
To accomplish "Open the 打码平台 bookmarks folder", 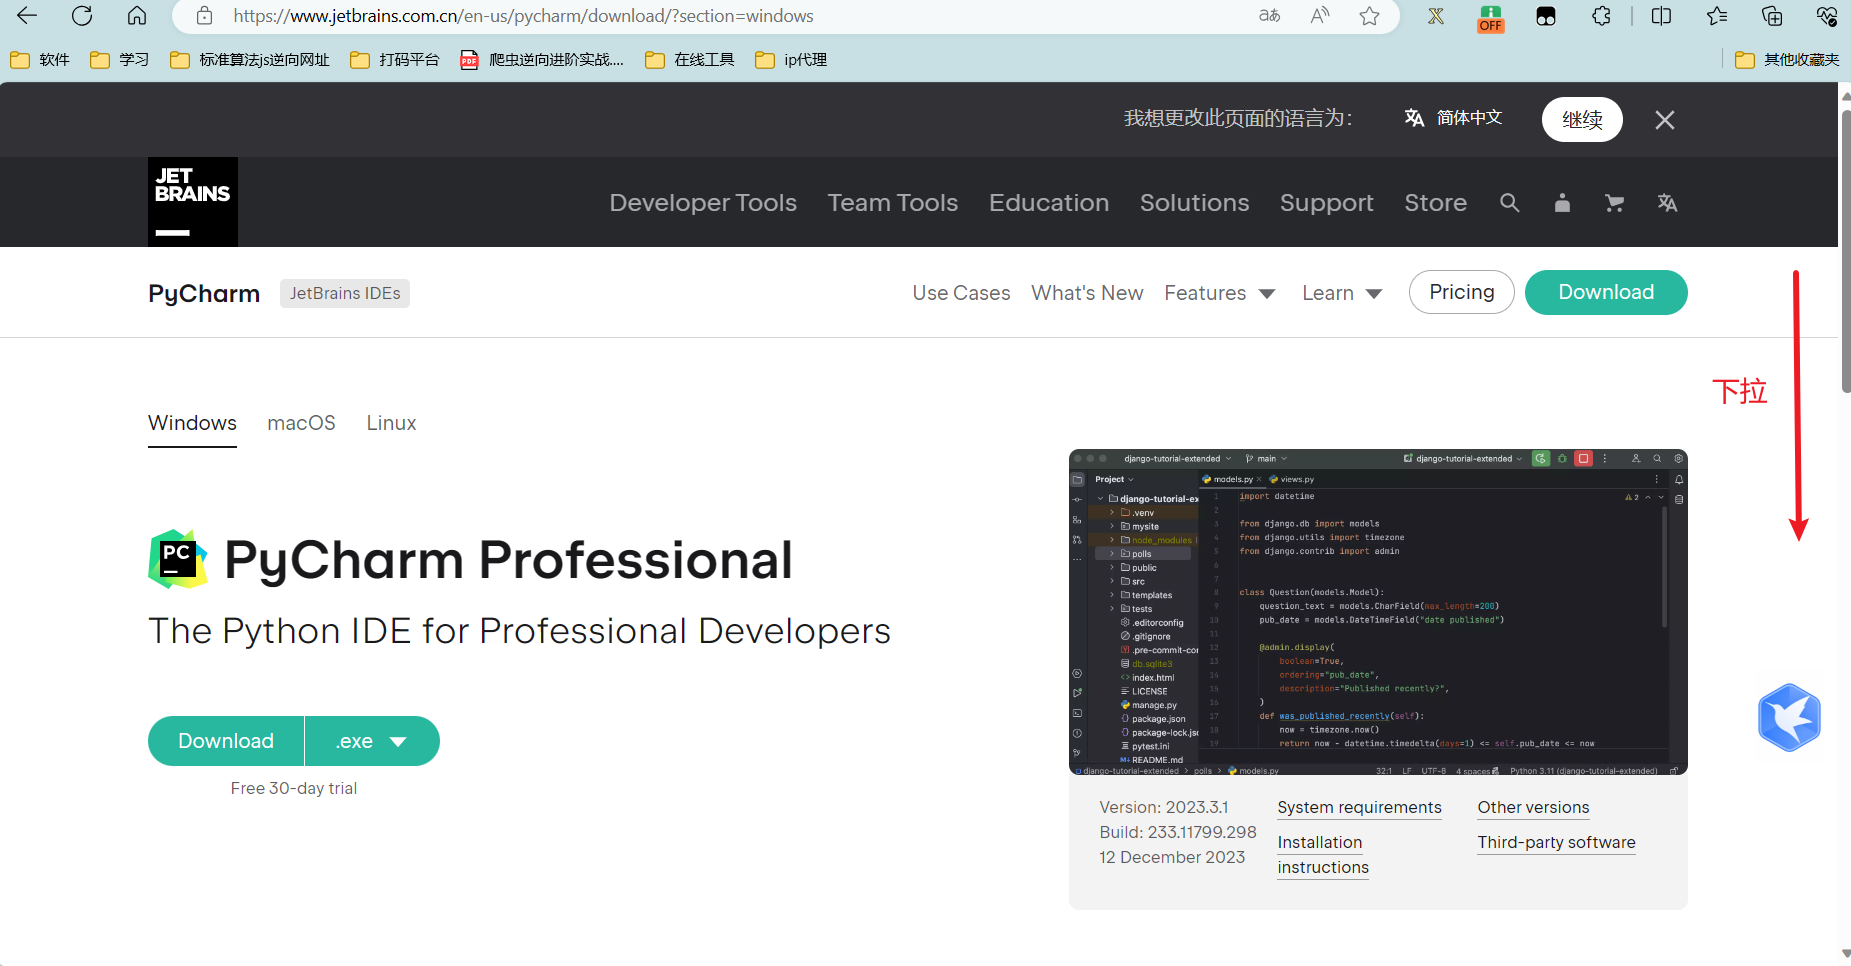I will click(395, 60).
